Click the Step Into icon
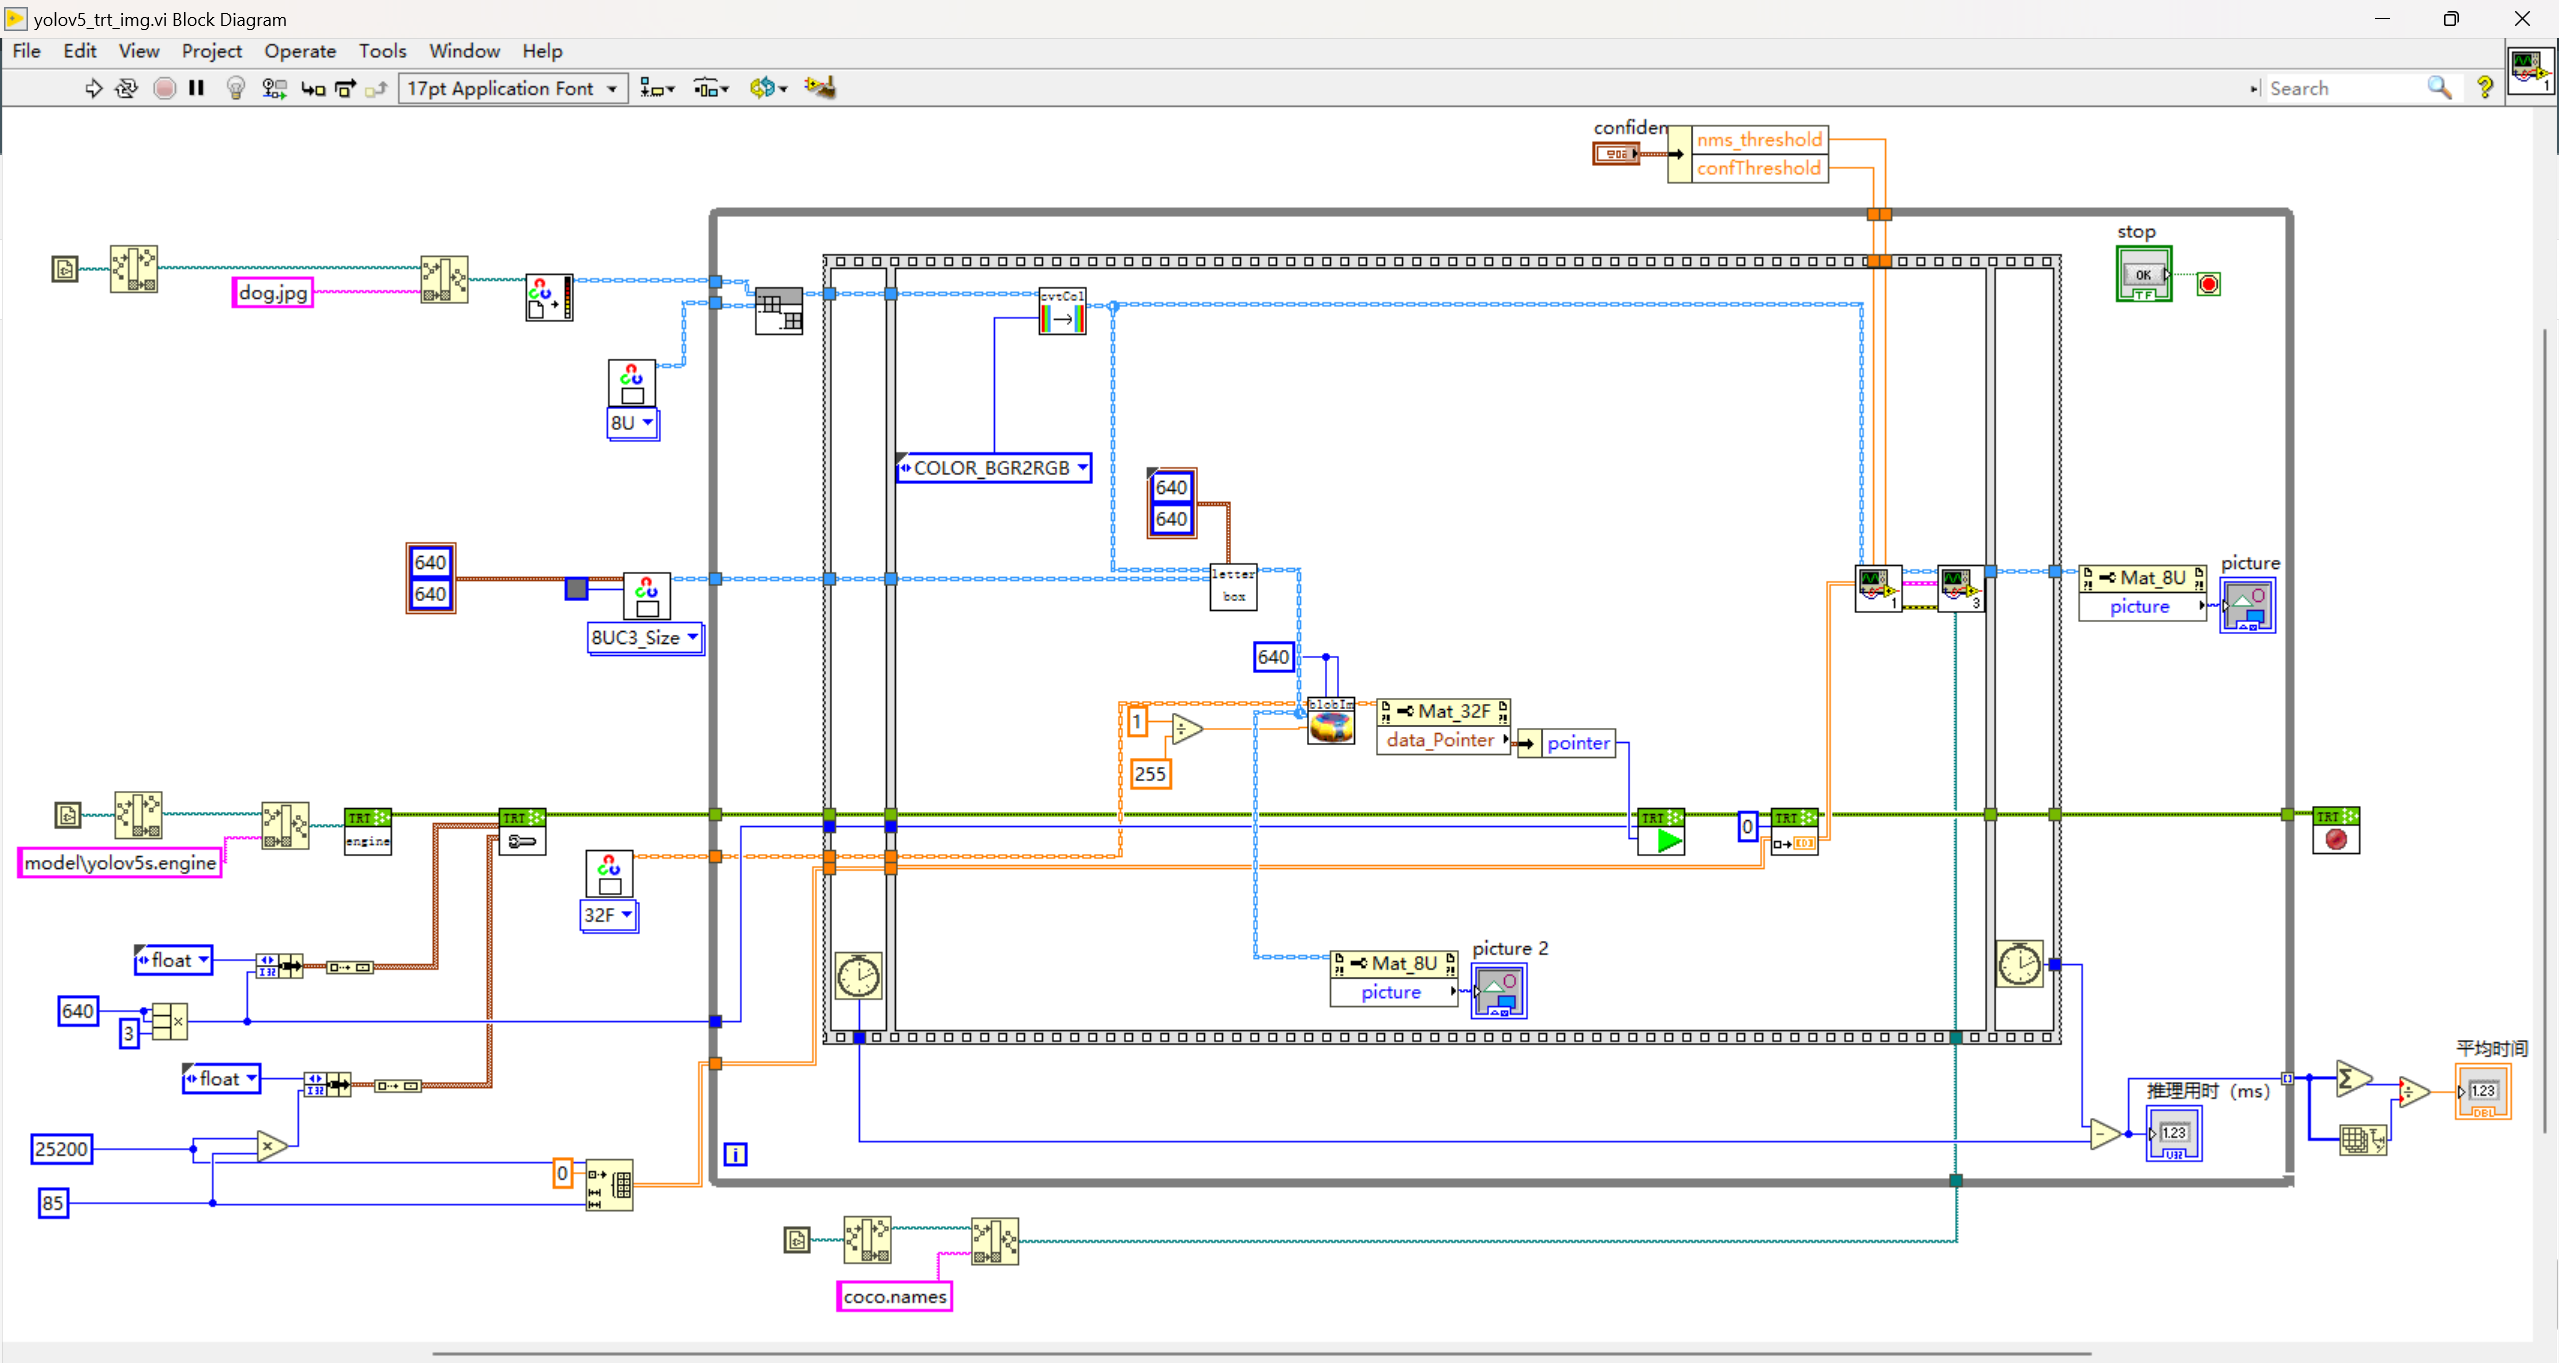The height and width of the screenshot is (1363, 2559). point(313,88)
